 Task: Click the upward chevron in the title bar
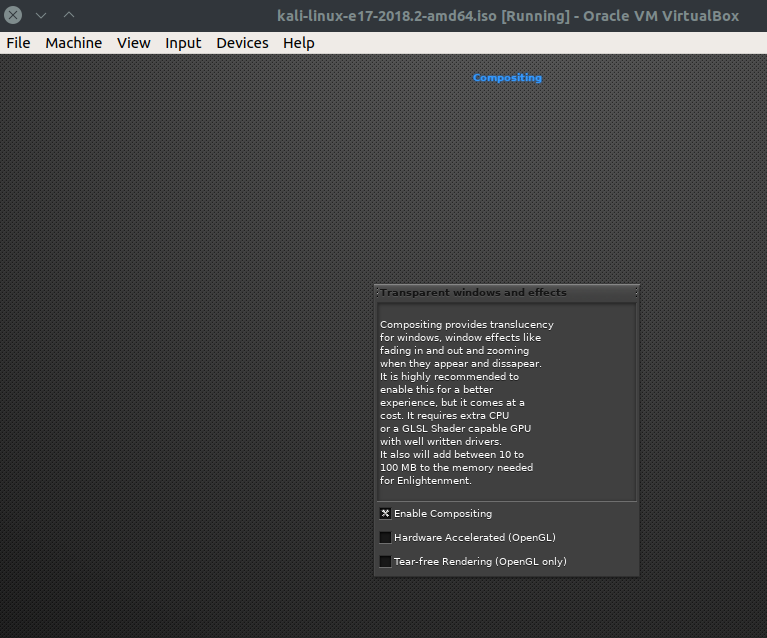69,15
